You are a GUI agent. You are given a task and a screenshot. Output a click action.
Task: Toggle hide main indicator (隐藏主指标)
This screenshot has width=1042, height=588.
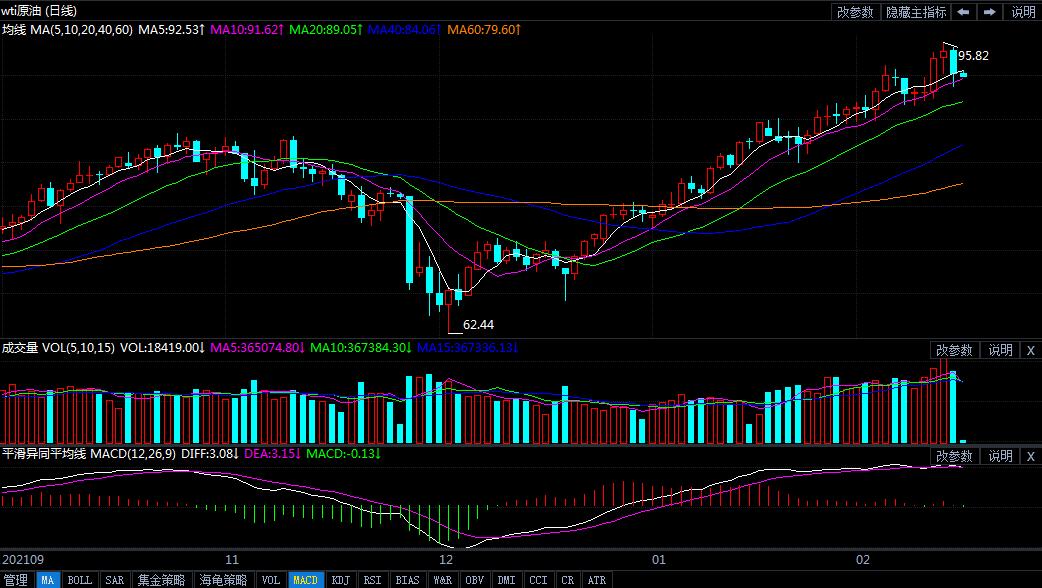pyautogui.click(x=916, y=12)
